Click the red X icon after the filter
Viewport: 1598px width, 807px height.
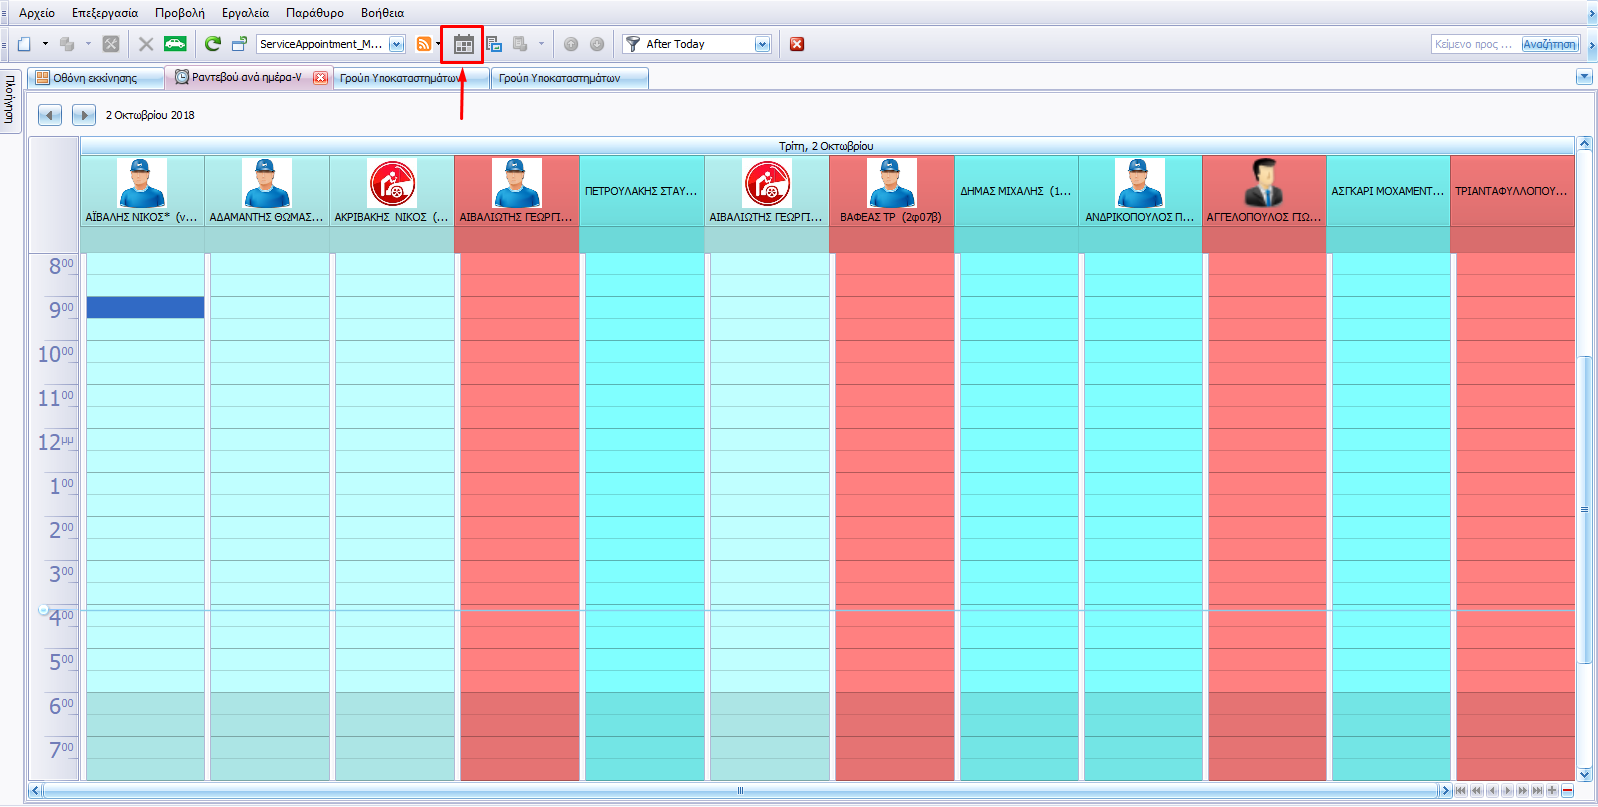click(x=797, y=44)
